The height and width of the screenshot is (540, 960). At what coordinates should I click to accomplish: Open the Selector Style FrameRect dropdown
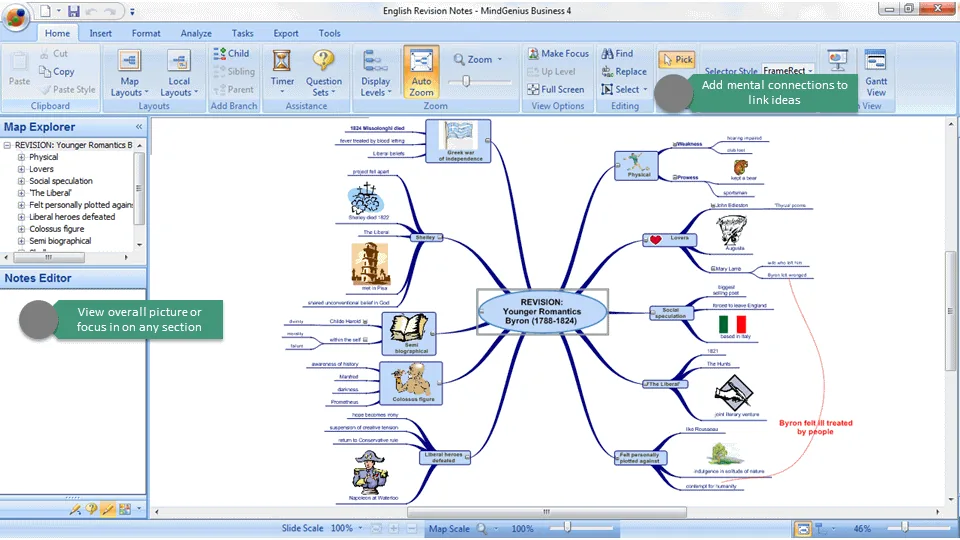click(788, 70)
